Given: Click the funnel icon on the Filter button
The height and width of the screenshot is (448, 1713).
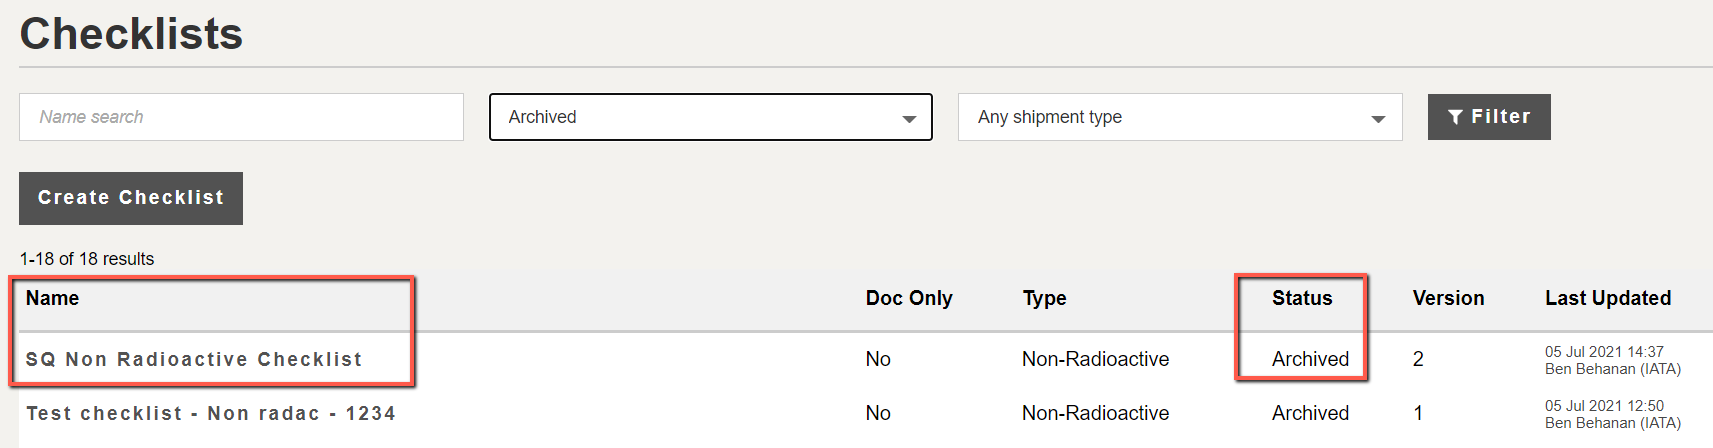Looking at the screenshot, I should (1456, 117).
